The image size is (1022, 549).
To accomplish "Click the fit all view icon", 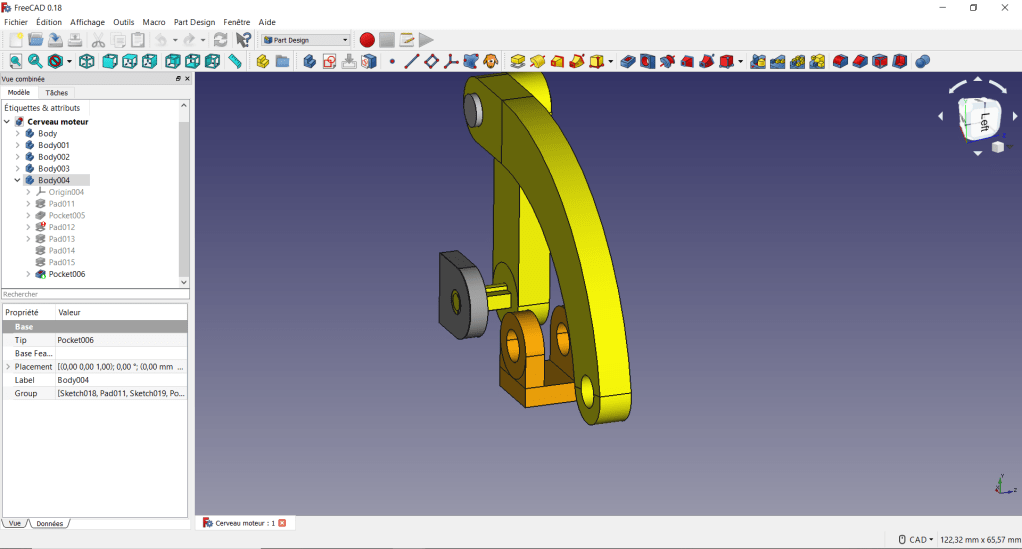I will 14,62.
